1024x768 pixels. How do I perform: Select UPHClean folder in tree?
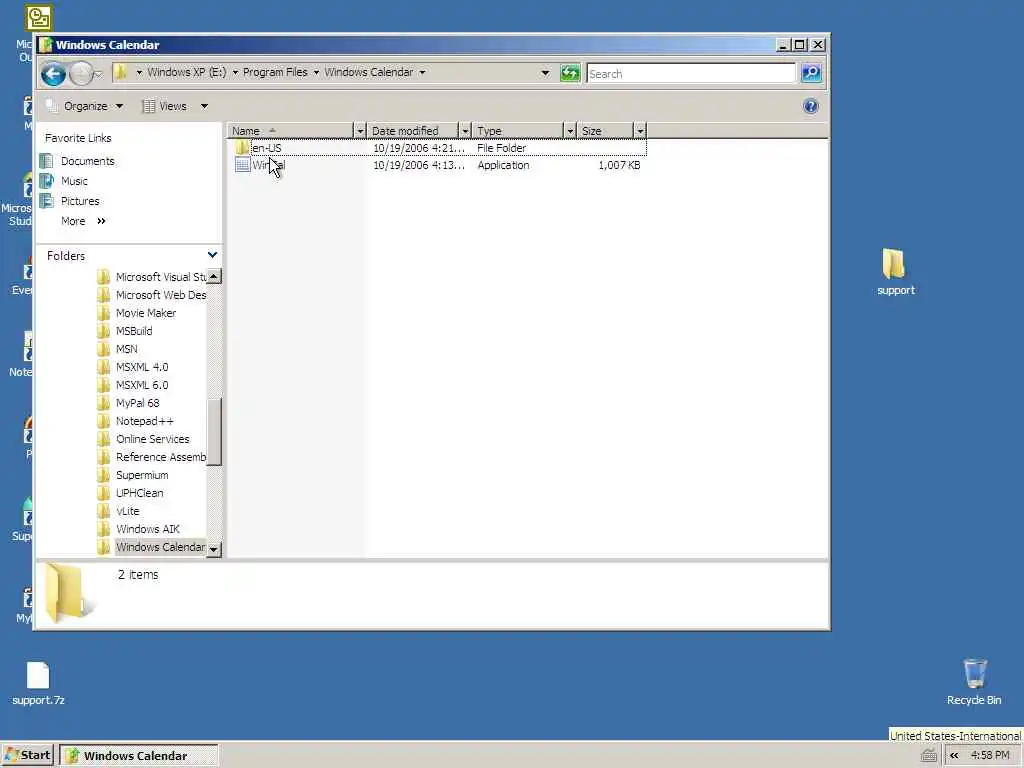[x=140, y=493]
